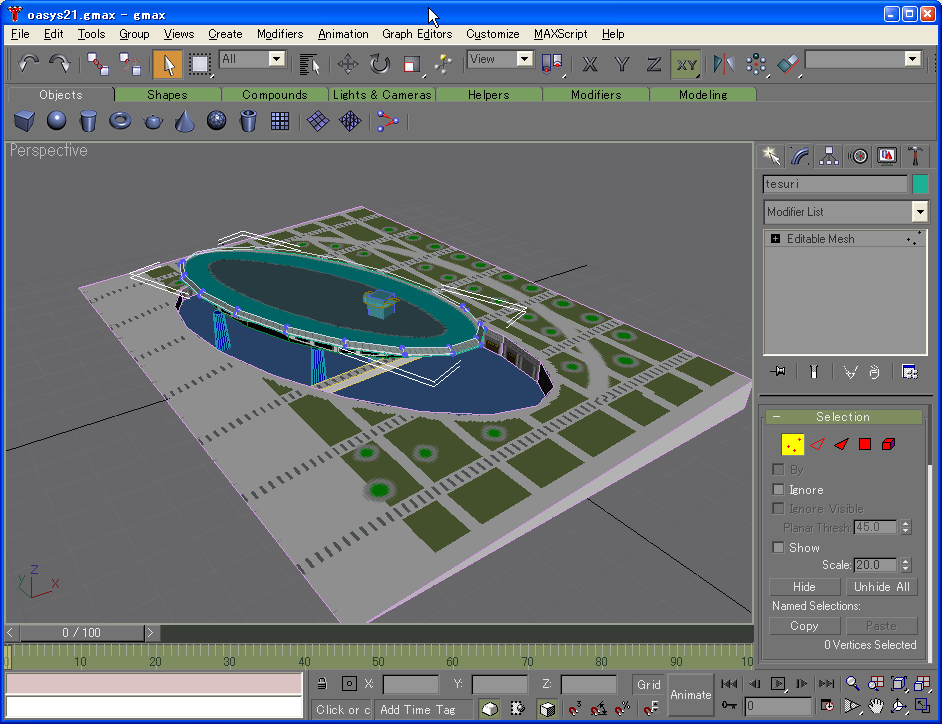Toggle the Show normals checkbox
The image size is (942, 724).
coord(778,547)
